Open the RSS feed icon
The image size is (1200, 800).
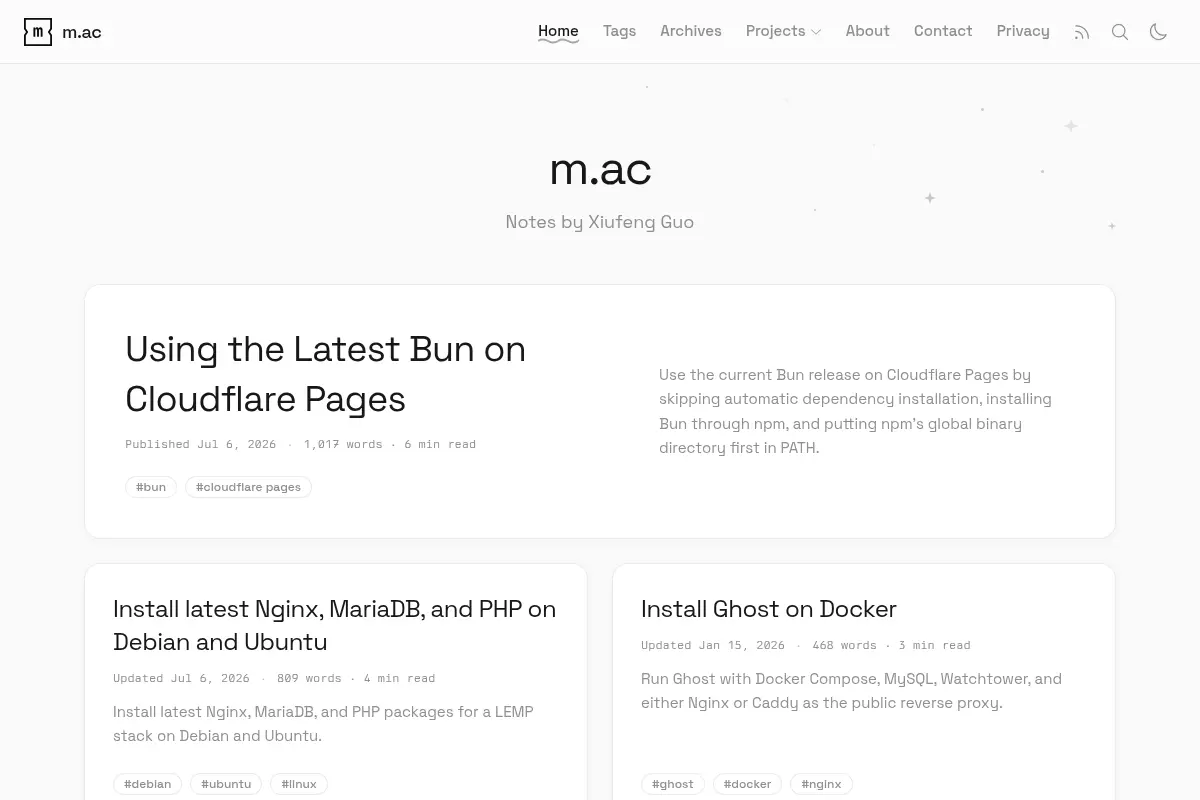point(1082,32)
